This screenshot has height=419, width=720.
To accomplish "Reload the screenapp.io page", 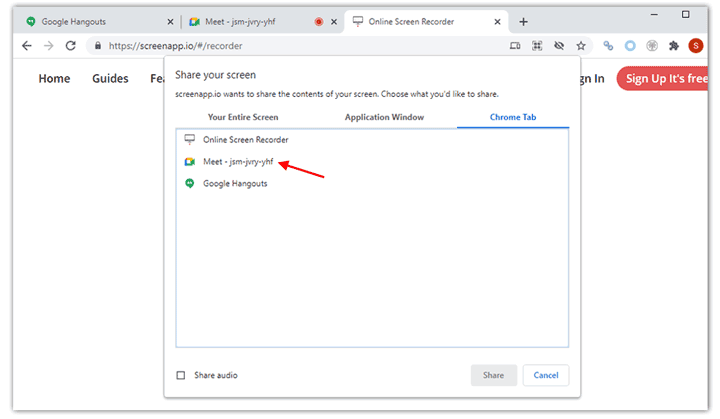I will [70, 46].
